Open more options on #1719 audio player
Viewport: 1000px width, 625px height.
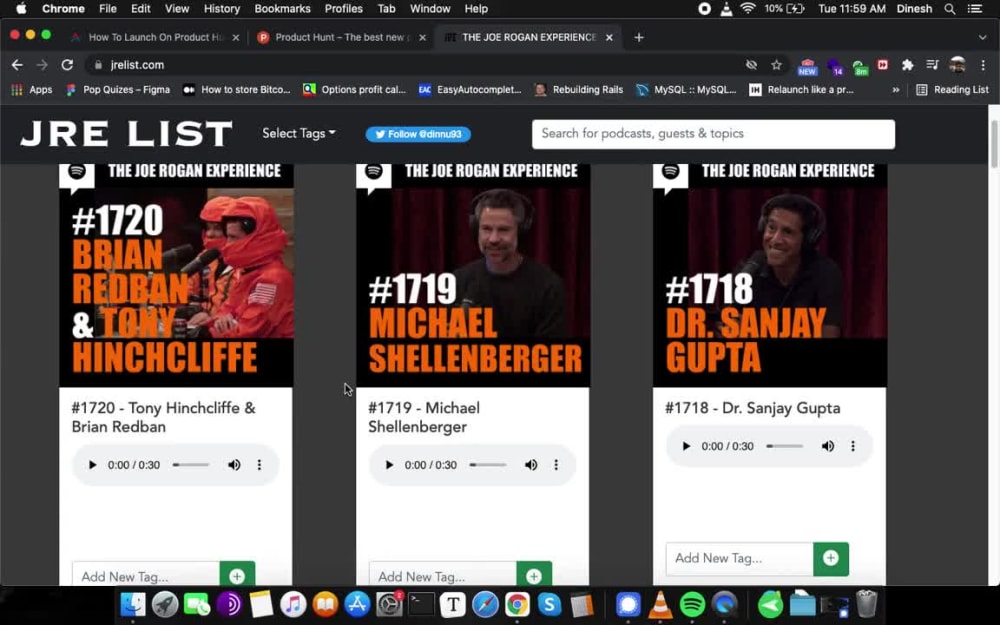(x=556, y=465)
